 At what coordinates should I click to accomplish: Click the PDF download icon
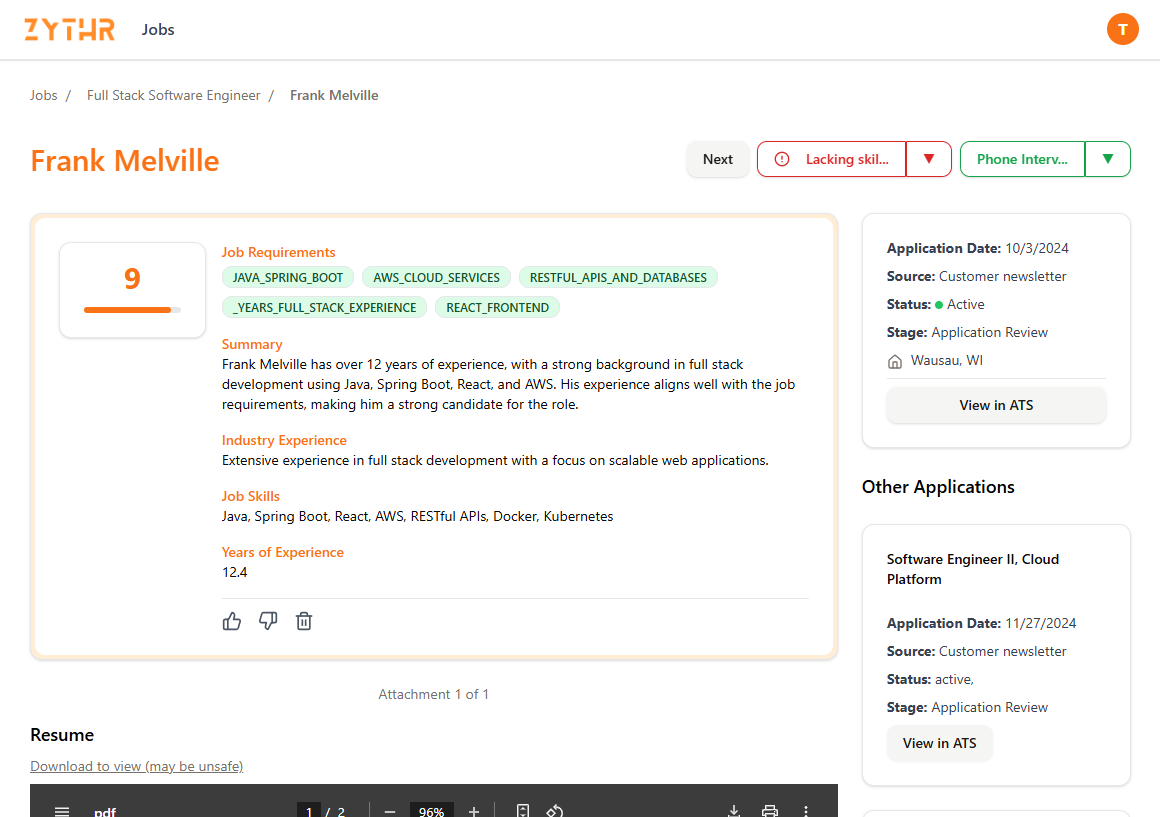(733, 810)
